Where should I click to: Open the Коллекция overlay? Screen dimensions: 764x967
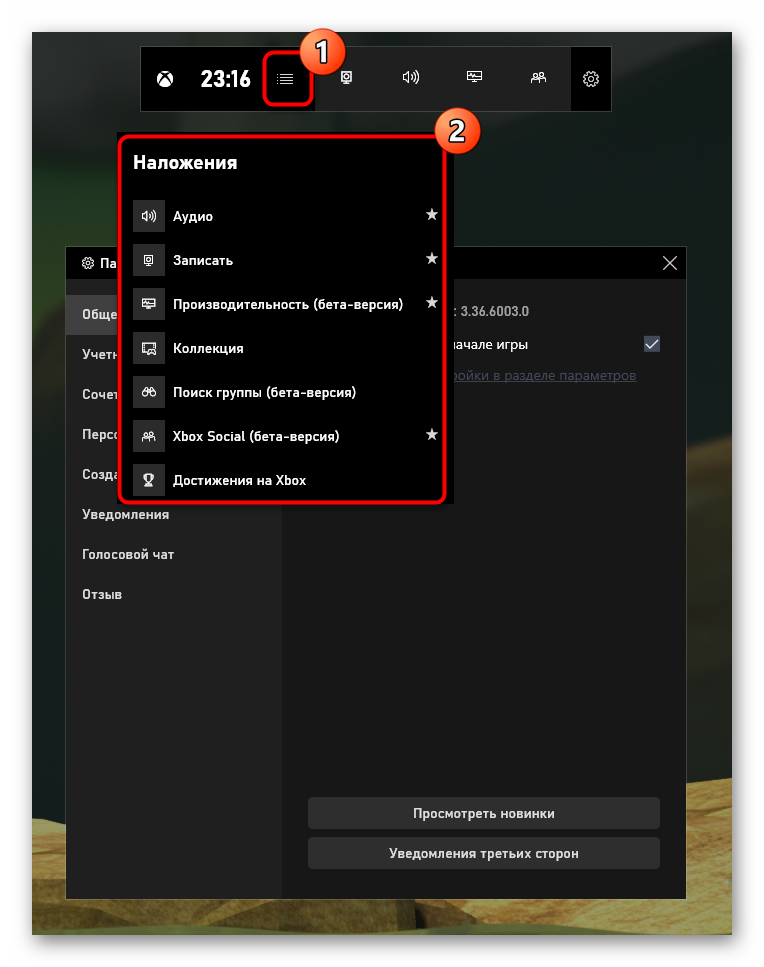(x=285, y=348)
